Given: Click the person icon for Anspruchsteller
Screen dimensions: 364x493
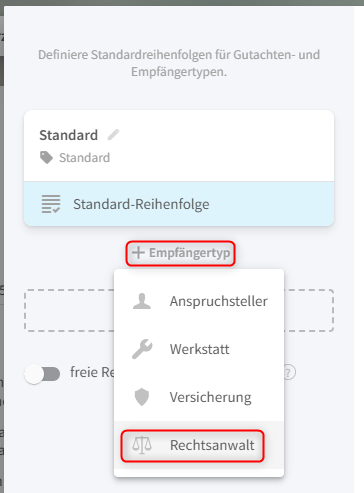Looking at the screenshot, I should point(142,301).
